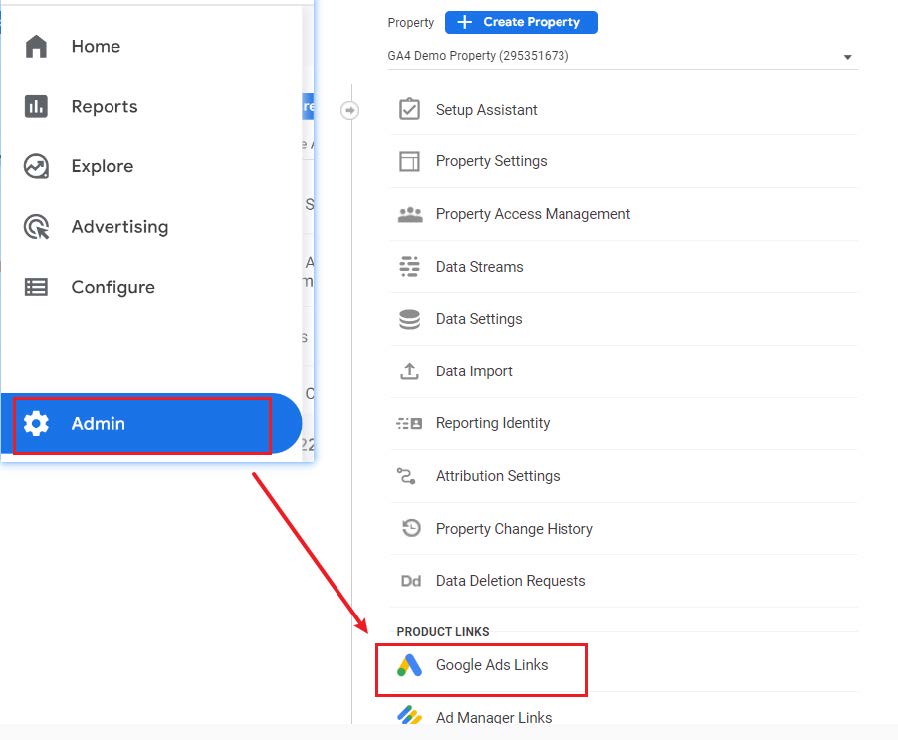Click the circular arrow collapse column icon

click(349, 109)
